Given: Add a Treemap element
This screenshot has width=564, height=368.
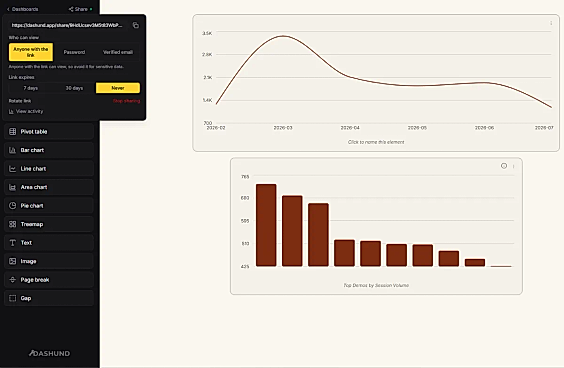Looking at the screenshot, I should [49, 224].
